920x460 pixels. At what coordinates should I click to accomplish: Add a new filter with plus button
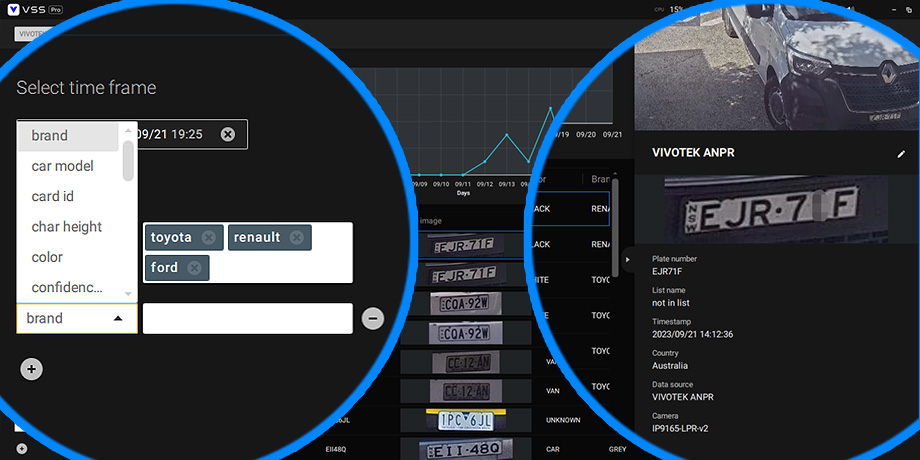pos(32,369)
